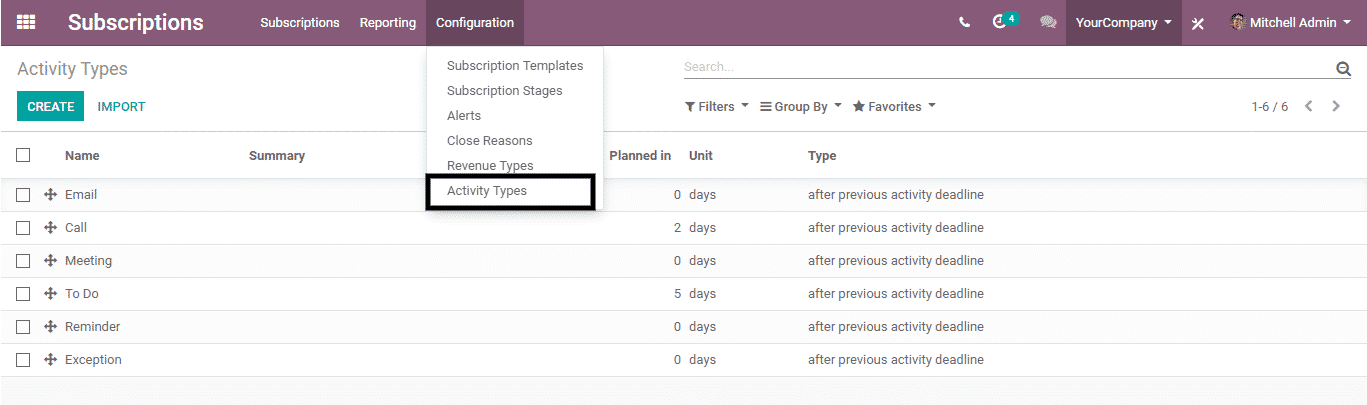
Task: Click the debug tools wrench icon
Action: point(1198,23)
